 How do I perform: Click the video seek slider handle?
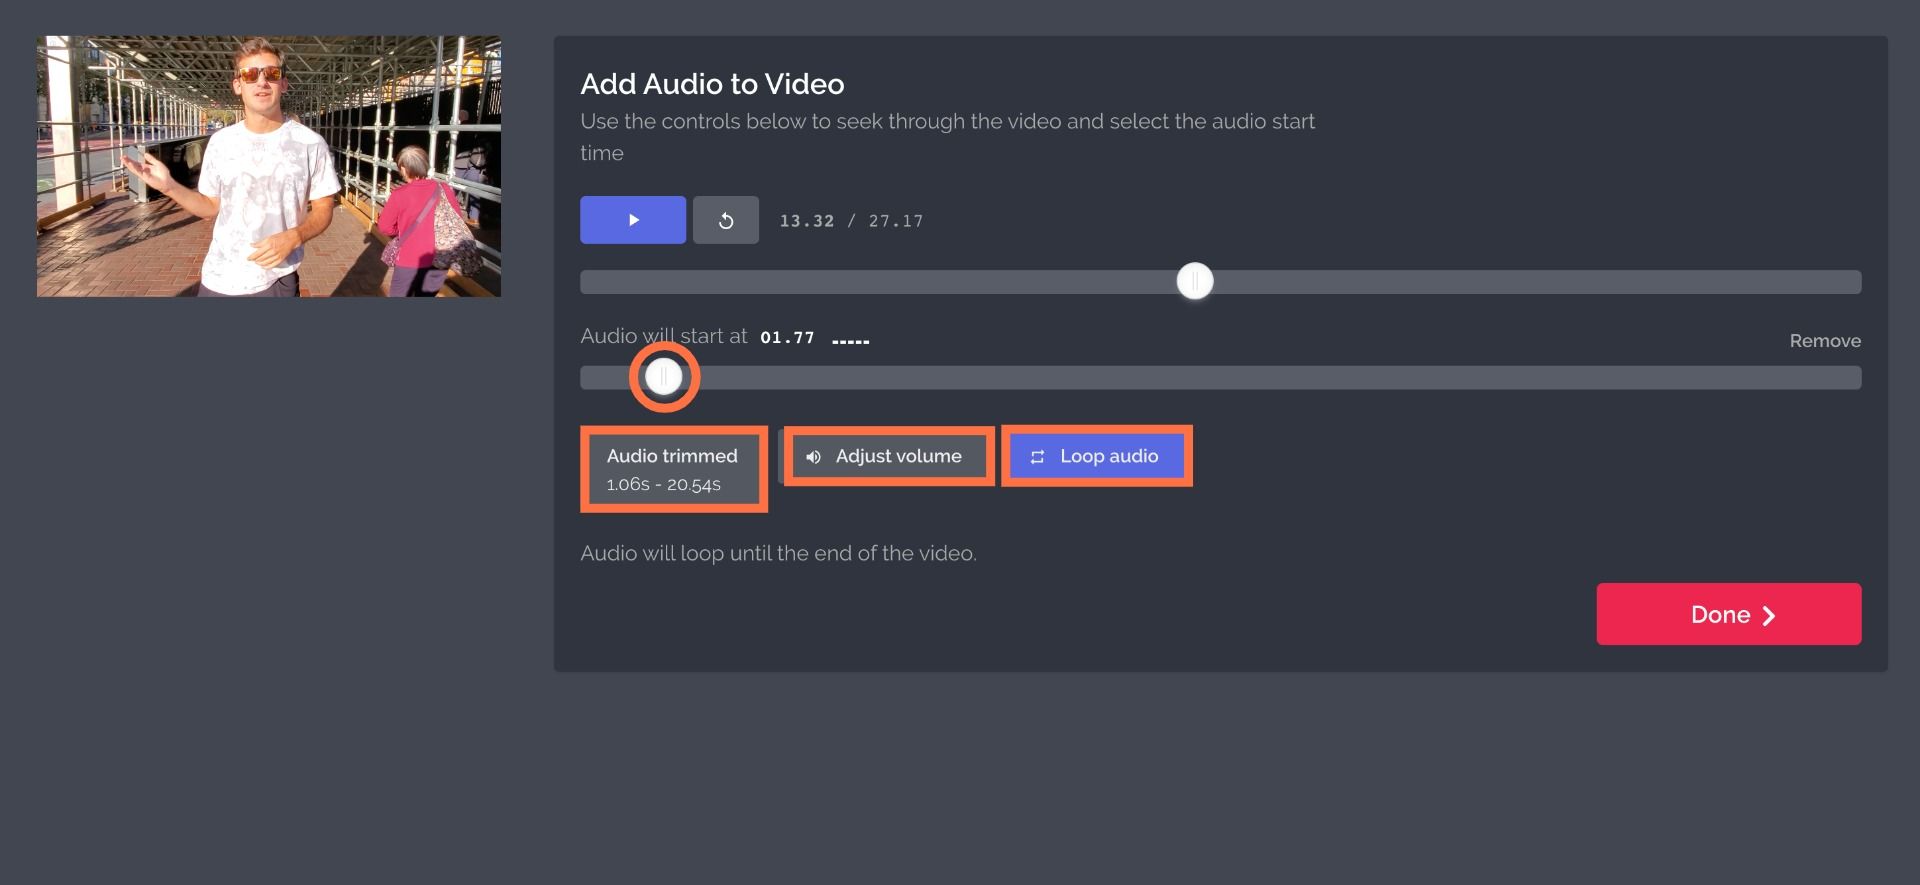pos(1195,282)
